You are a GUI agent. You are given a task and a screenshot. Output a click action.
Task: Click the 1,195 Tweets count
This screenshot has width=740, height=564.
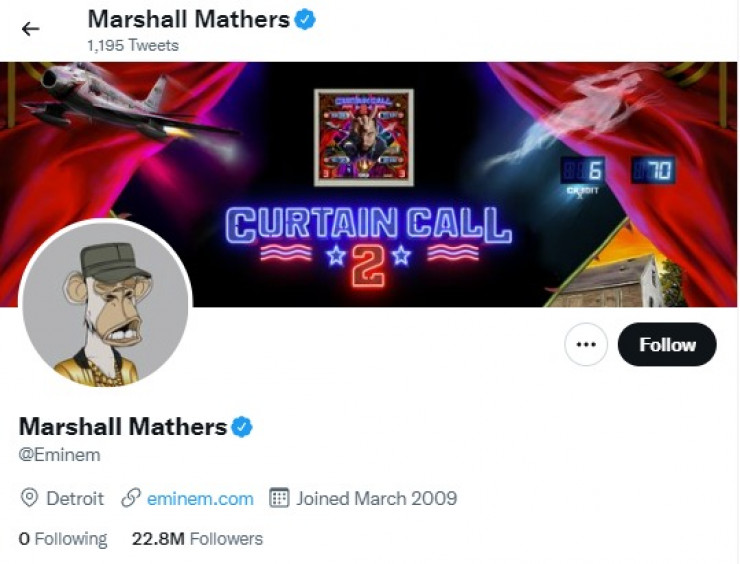tap(133, 45)
